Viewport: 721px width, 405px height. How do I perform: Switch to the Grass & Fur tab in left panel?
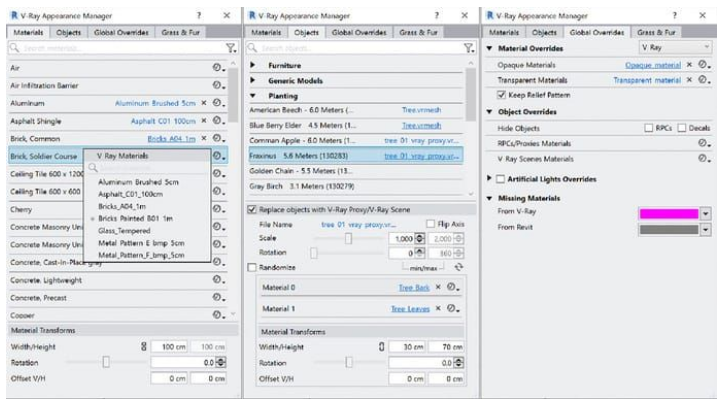pyautogui.click(x=183, y=33)
